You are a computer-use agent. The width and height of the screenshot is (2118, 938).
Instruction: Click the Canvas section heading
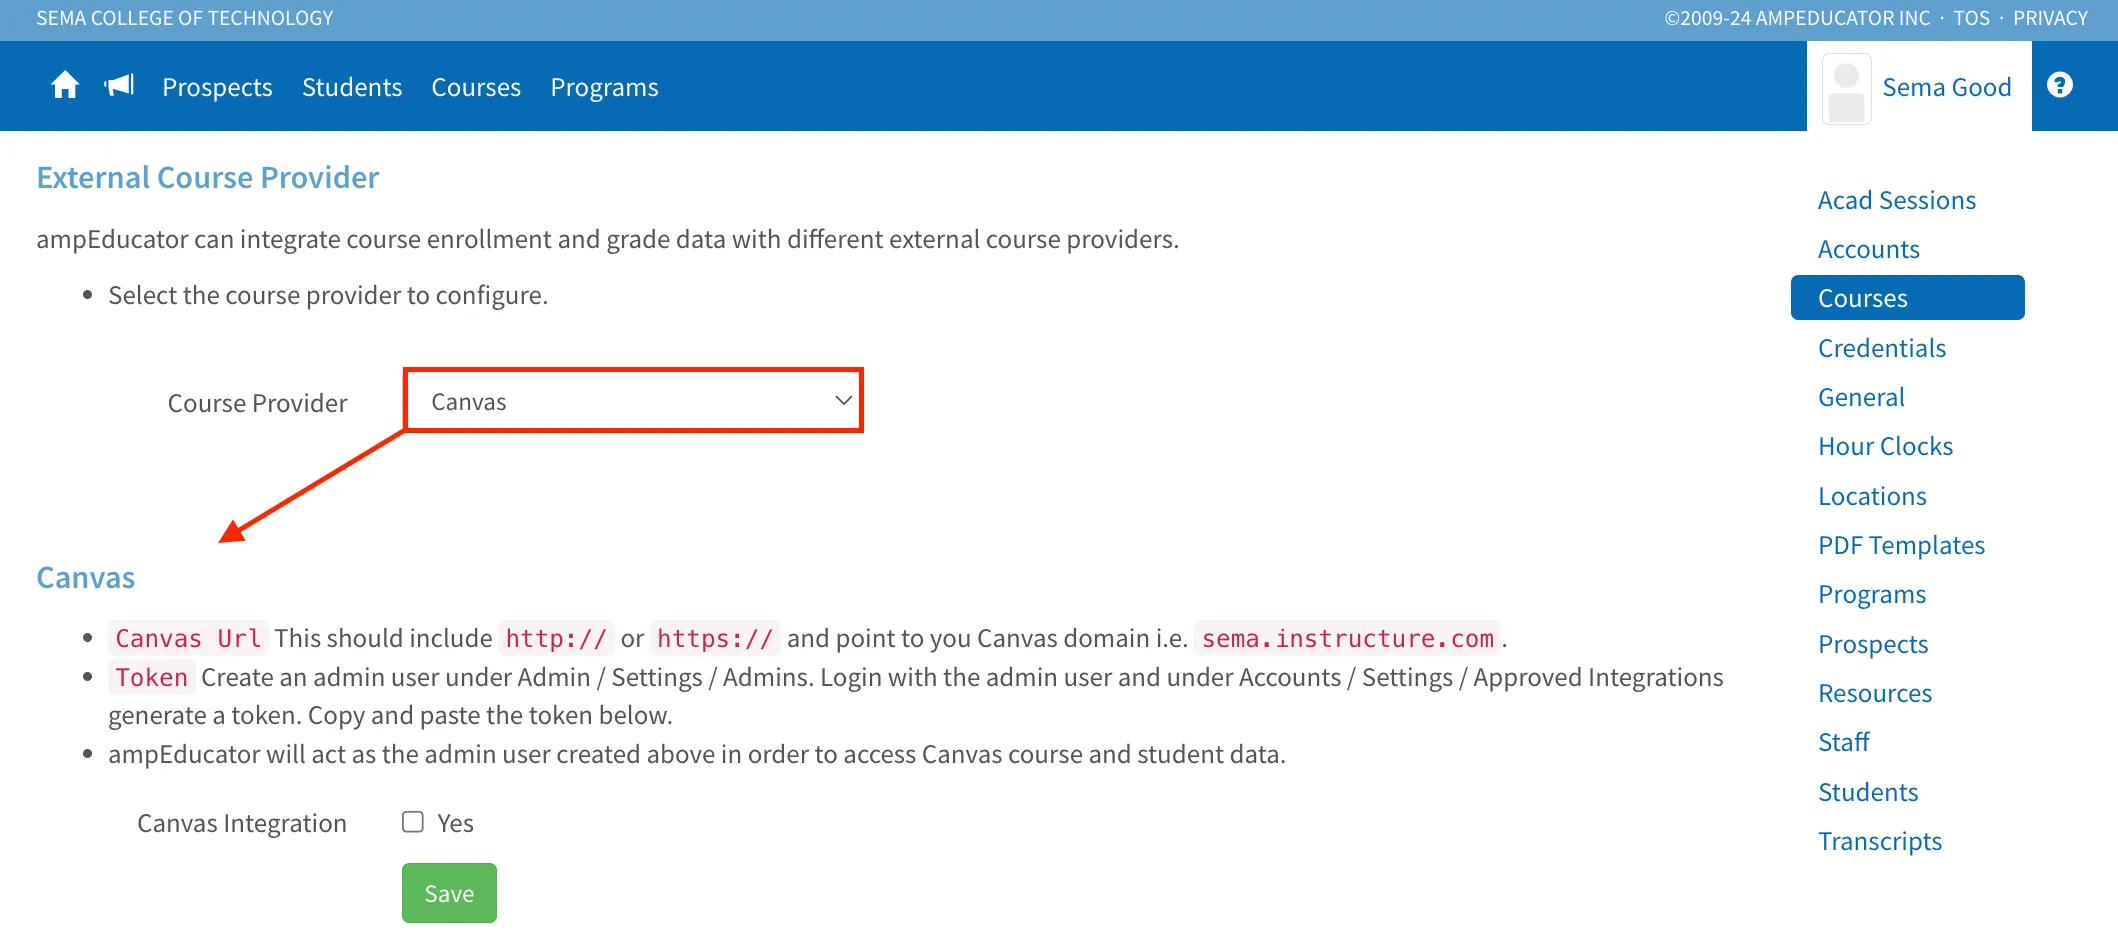(85, 577)
